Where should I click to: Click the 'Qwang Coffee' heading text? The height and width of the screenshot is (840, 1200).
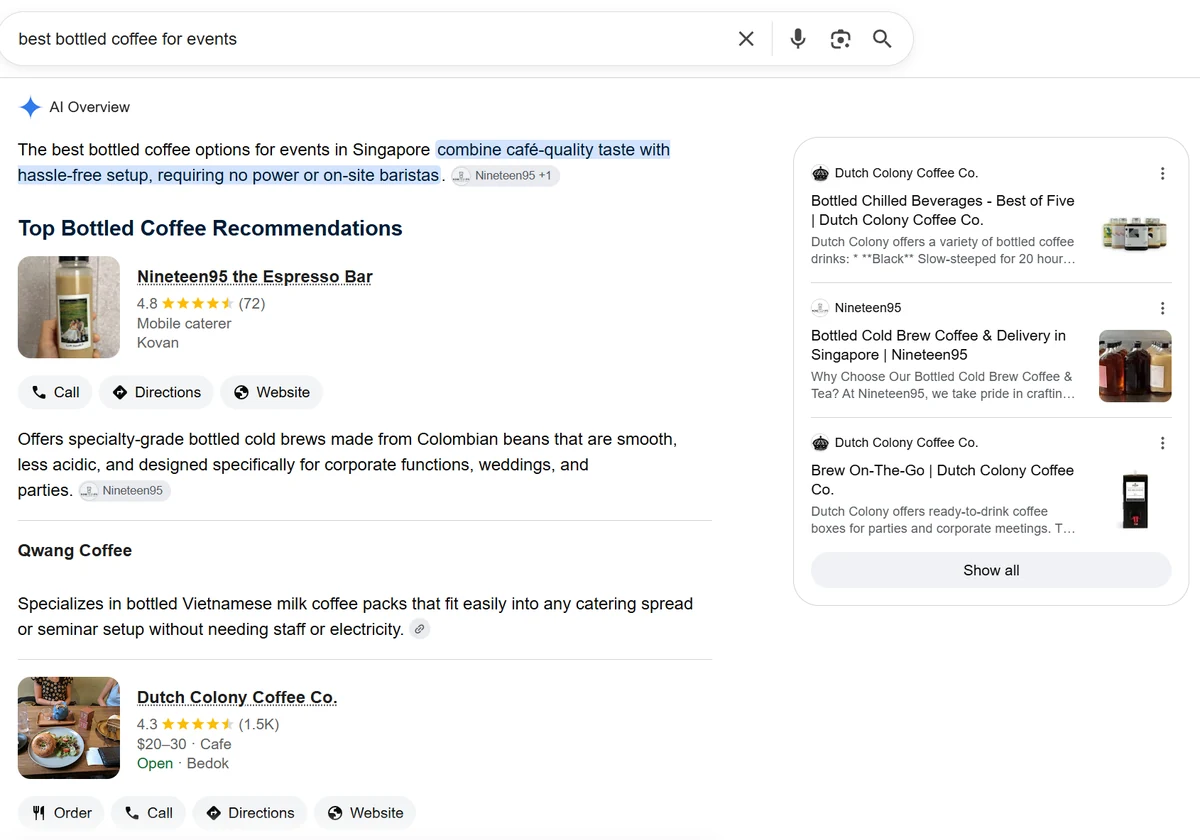75,551
